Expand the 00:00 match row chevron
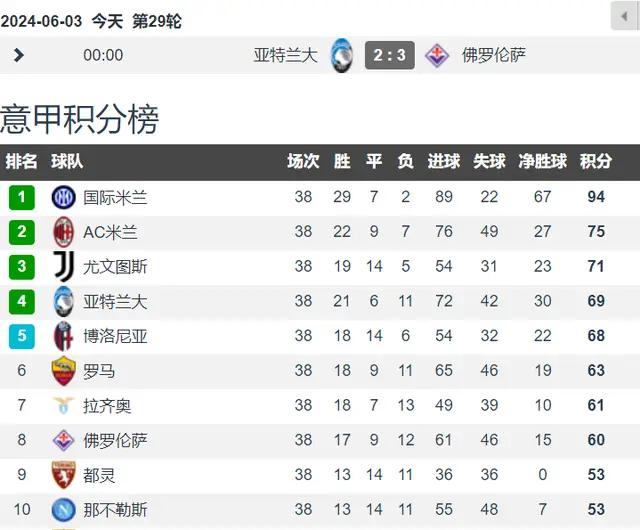Viewport: 640px width, 530px height. coord(18,55)
